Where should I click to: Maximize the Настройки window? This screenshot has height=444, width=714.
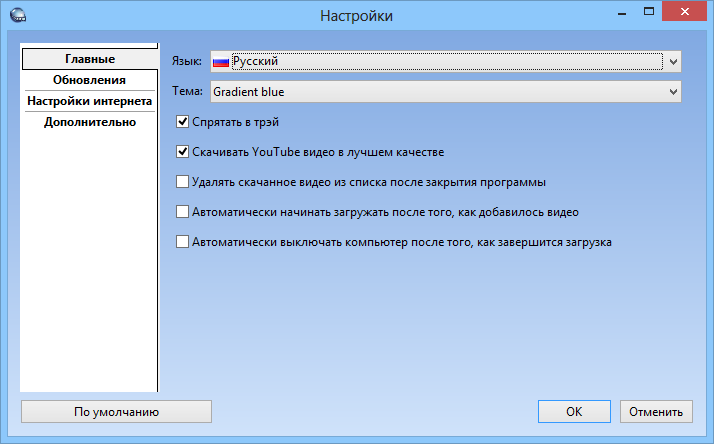(649, 12)
